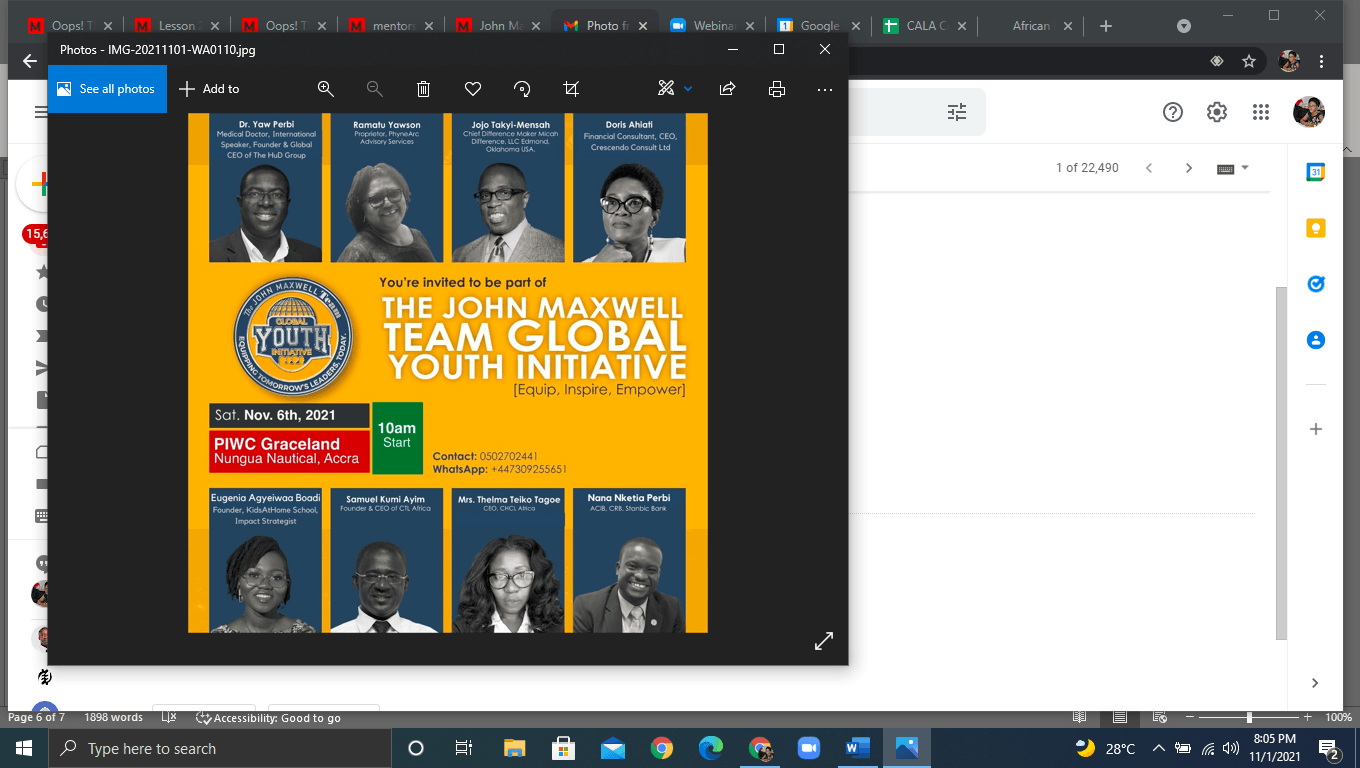Image resolution: width=1360 pixels, height=768 pixels.
Task: Click Accessibility: Good to go status
Action: (268, 717)
